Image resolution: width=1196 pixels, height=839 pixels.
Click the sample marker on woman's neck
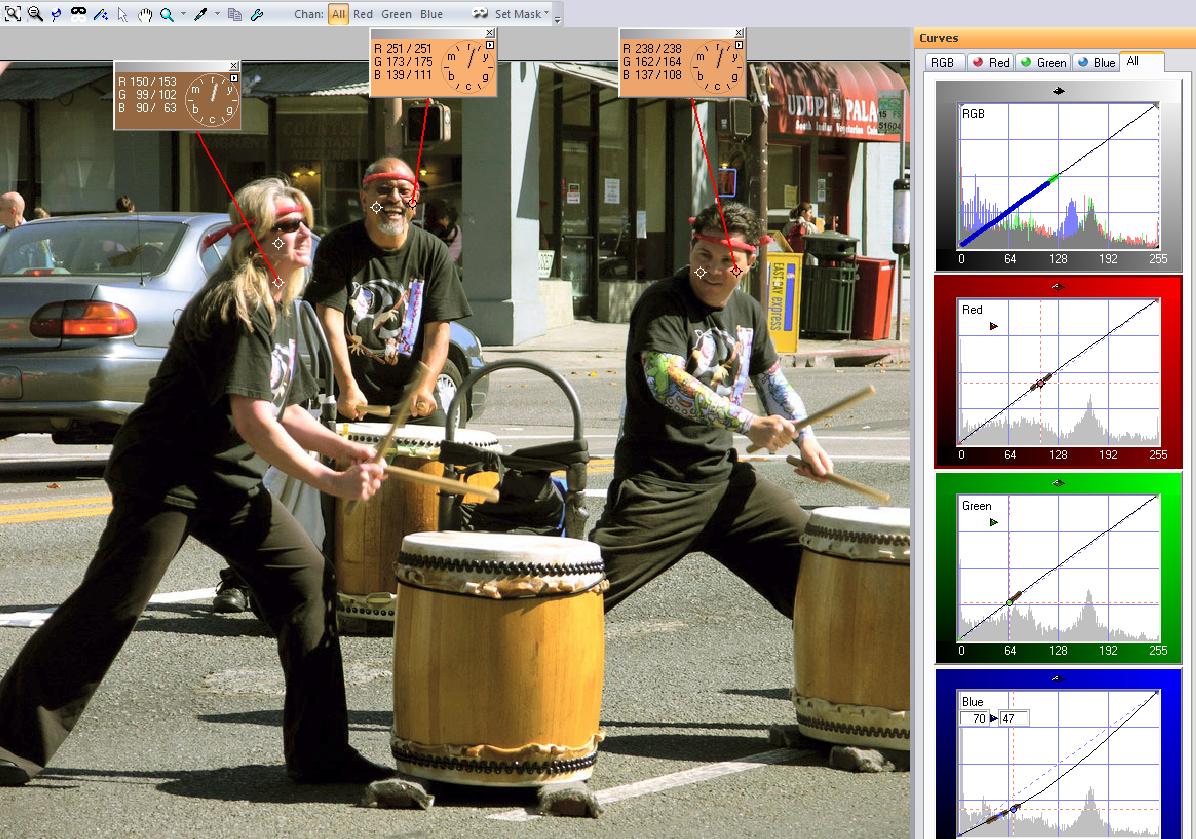tap(278, 282)
